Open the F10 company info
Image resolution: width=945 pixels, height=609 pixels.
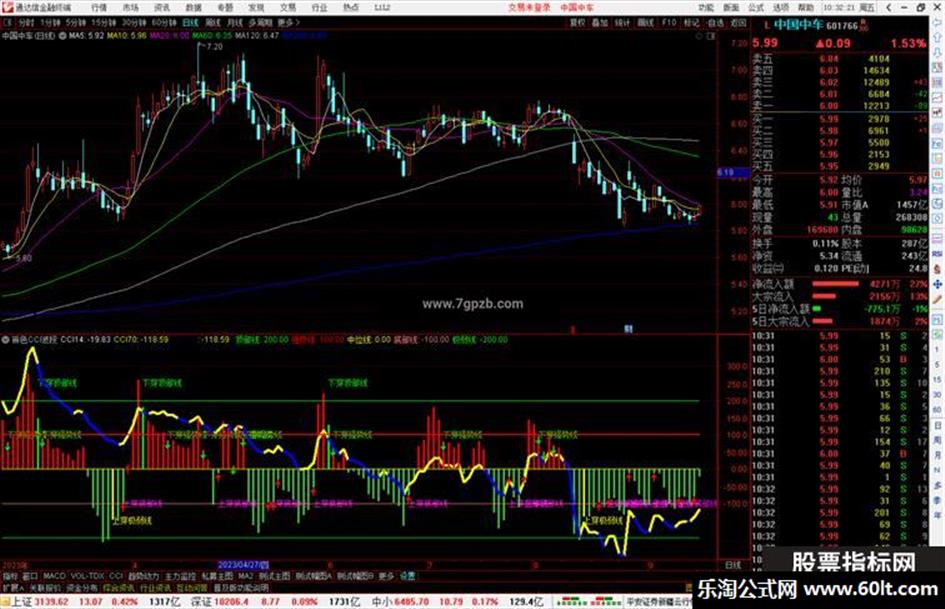pos(668,23)
